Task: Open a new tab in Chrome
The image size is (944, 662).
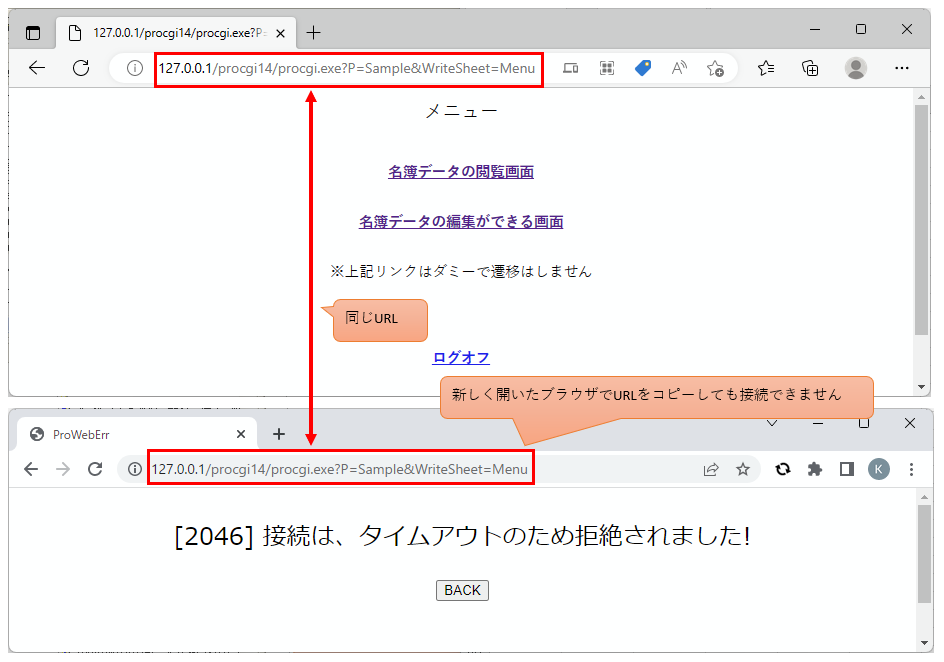Action: tap(279, 434)
